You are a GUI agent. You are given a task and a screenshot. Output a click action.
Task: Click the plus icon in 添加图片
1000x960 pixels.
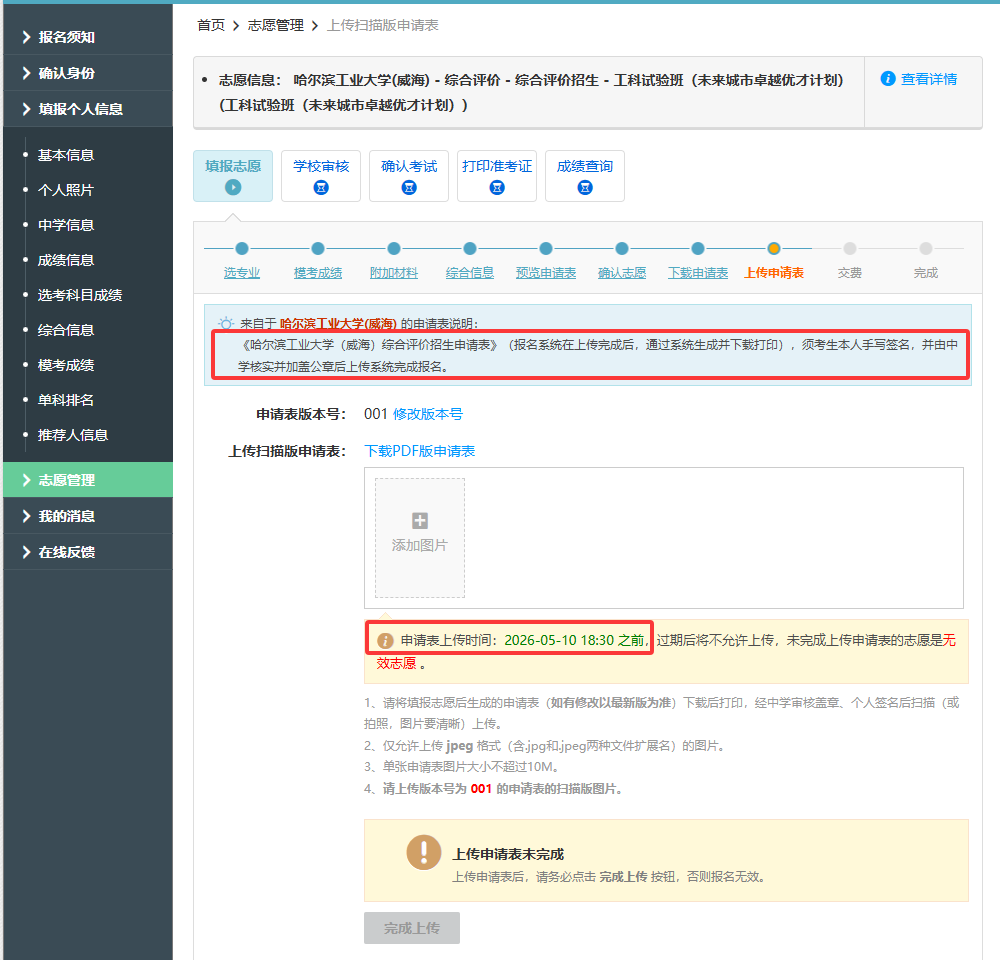point(420,521)
